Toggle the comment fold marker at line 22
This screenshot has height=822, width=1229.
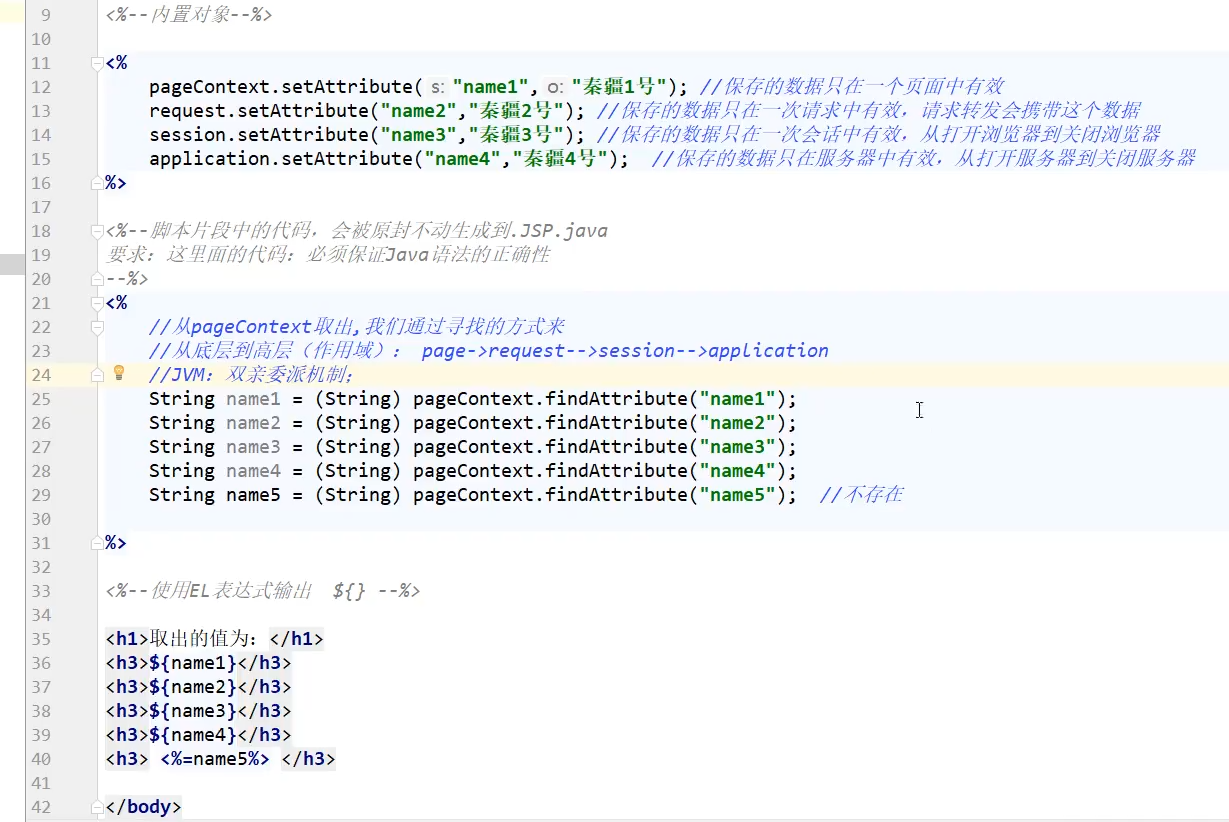coord(97,327)
